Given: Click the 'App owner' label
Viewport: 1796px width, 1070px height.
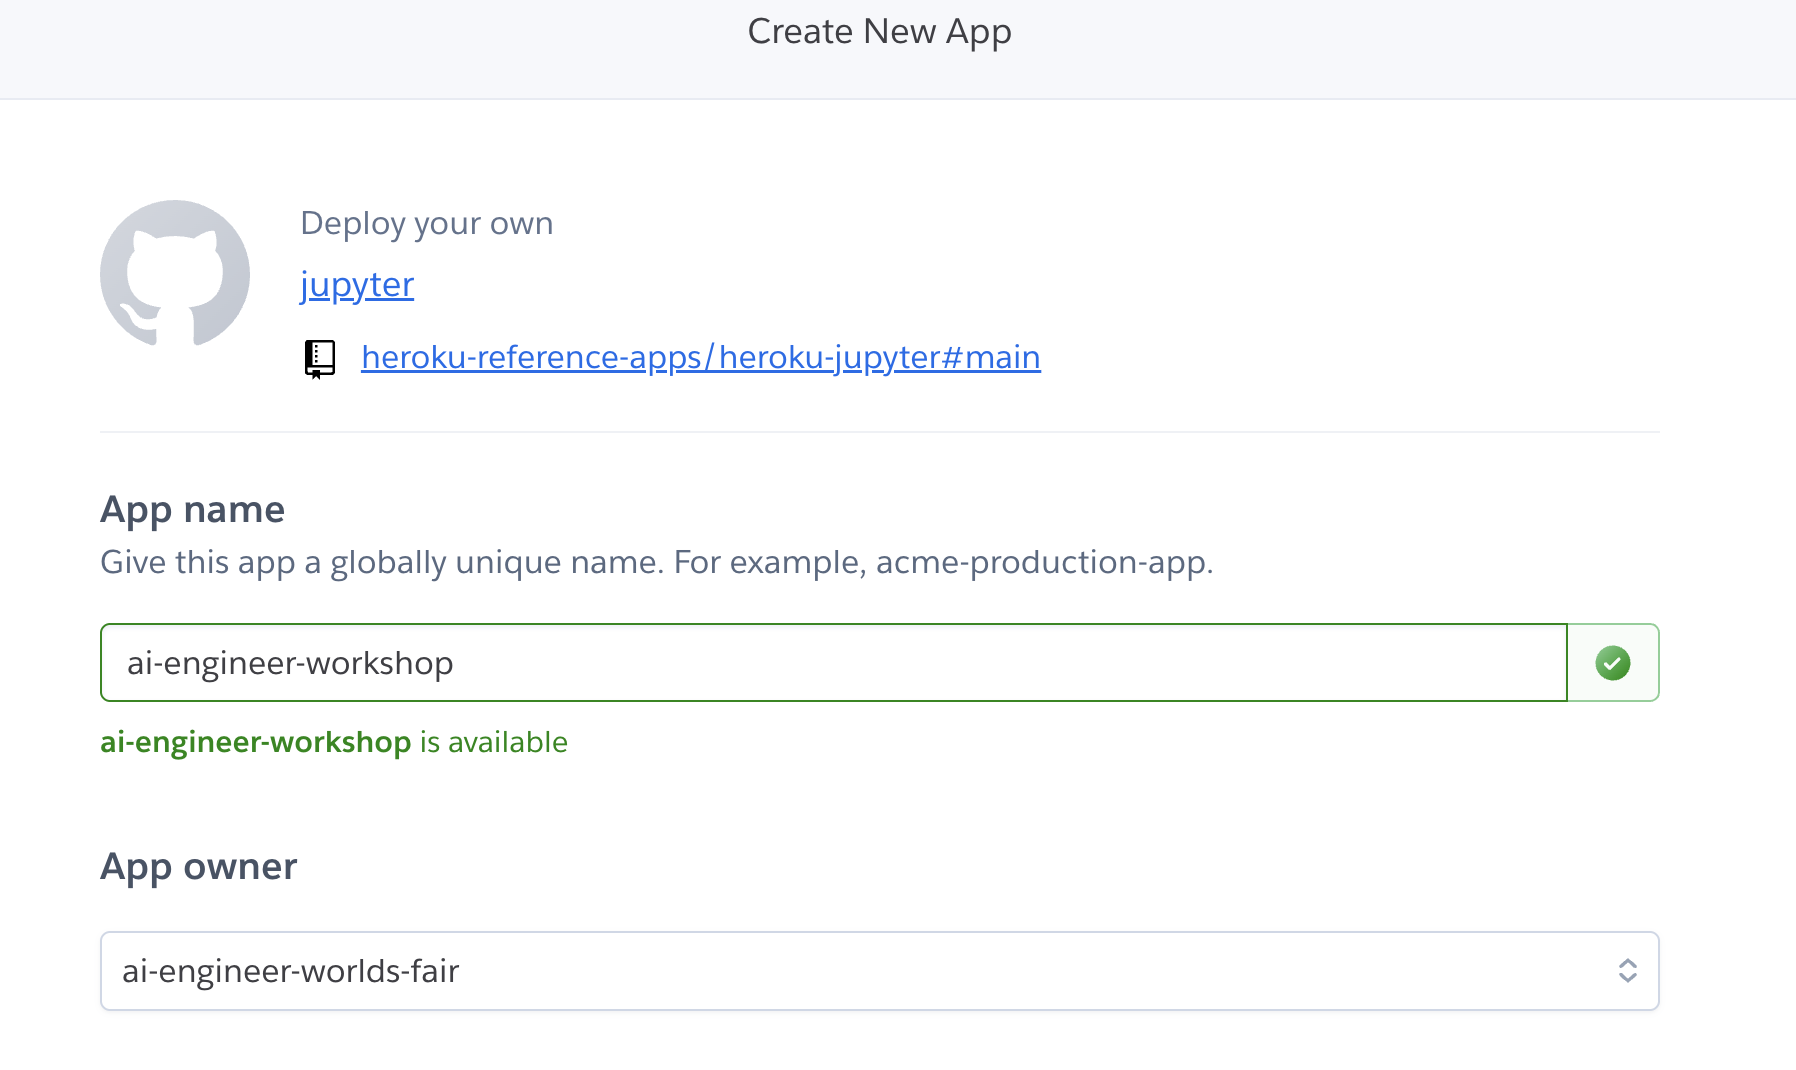Looking at the screenshot, I should point(199,867).
